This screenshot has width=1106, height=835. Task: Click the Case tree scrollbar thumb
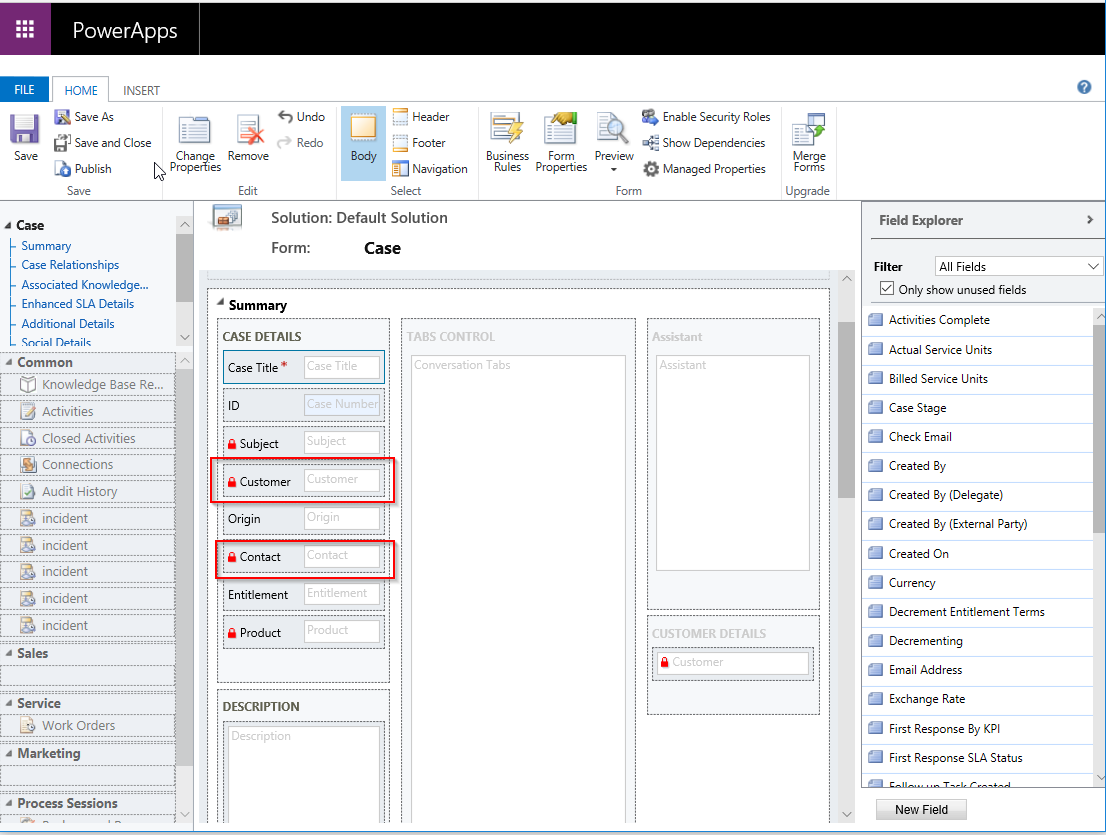tap(185, 268)
